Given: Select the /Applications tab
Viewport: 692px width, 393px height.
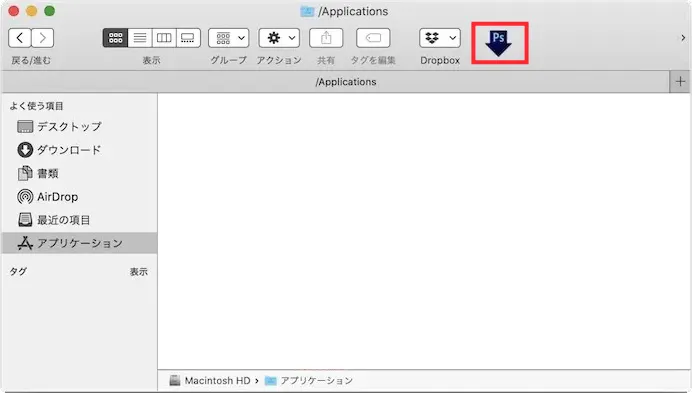Looking at the screenshot, I should (x=336, y=82).
